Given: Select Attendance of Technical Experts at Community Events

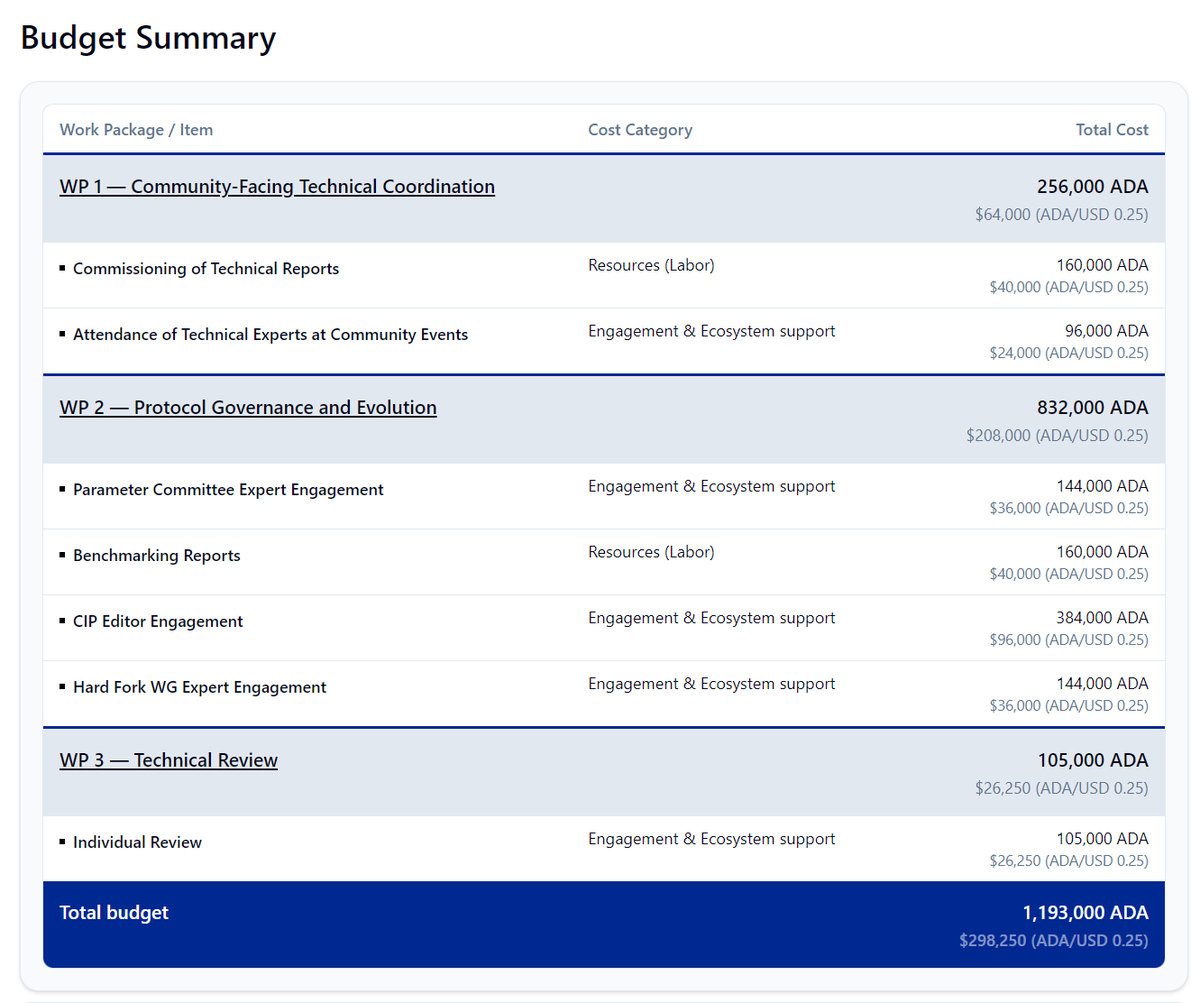Looking at the screenshot, I should pyautogui.click(x=270, y=335).
